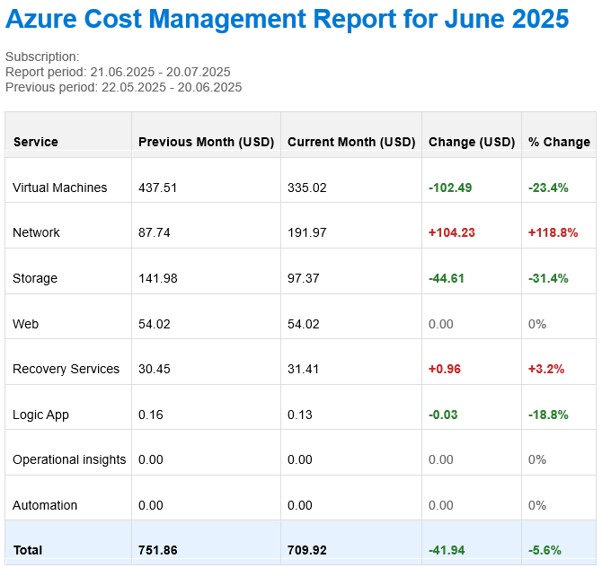The height and width of the screenshot is (569, 602).
Task: Click the Azure Cost Management Report title
Action: click(287, 19)
